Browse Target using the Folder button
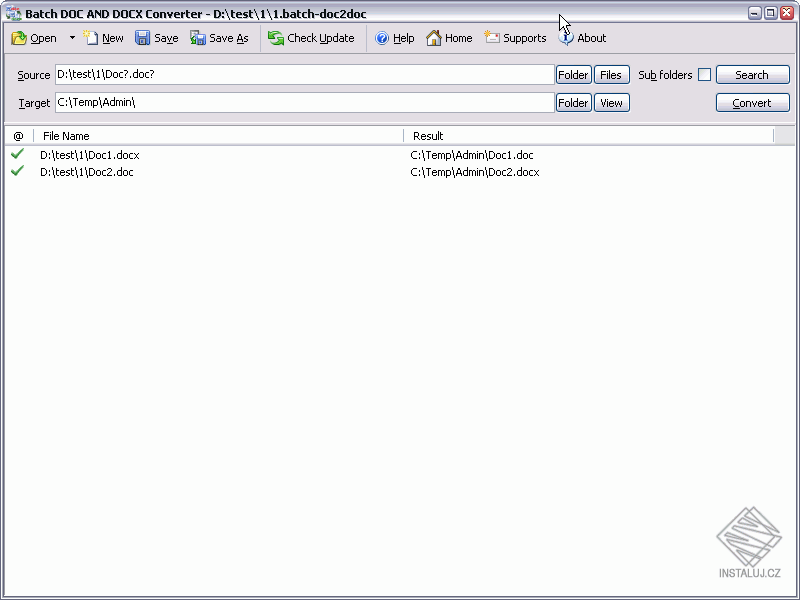Image resolution: width=800 pixels, height=600 pixels. pyautogui.click(x=573, y=102)
